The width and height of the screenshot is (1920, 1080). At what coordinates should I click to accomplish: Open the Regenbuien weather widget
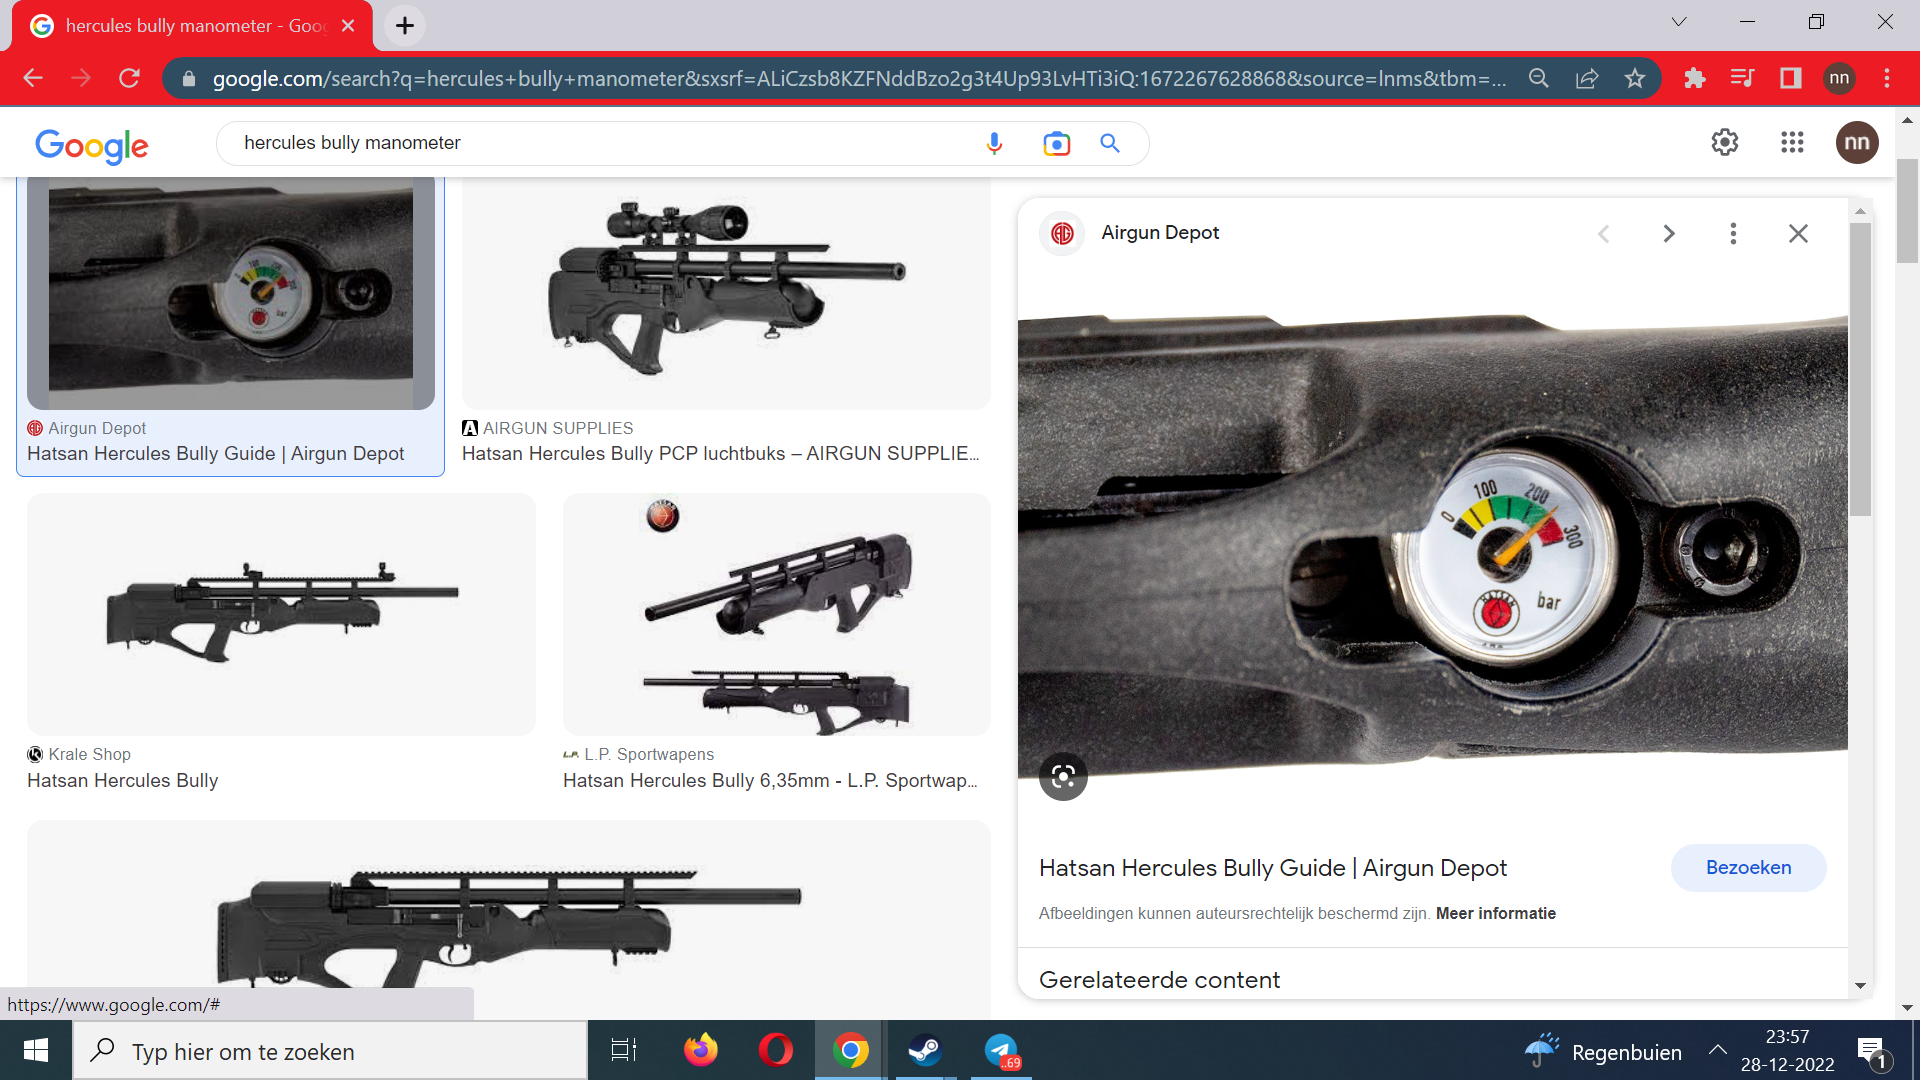[1603, 1051]
